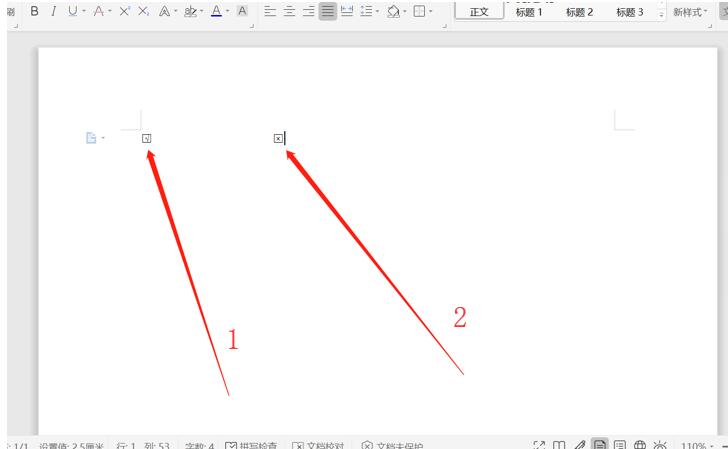
Task: Open the 110% zoom level menu
Action: (x=697, y=445)
